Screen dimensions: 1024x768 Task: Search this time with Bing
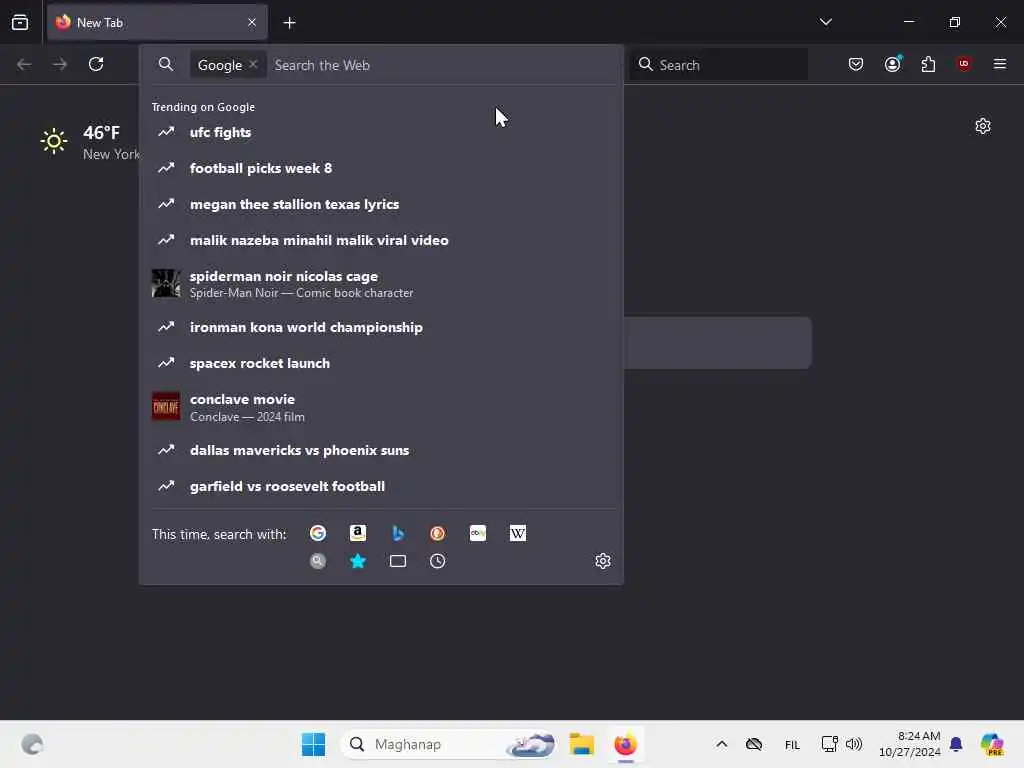[x=398, y=533]
